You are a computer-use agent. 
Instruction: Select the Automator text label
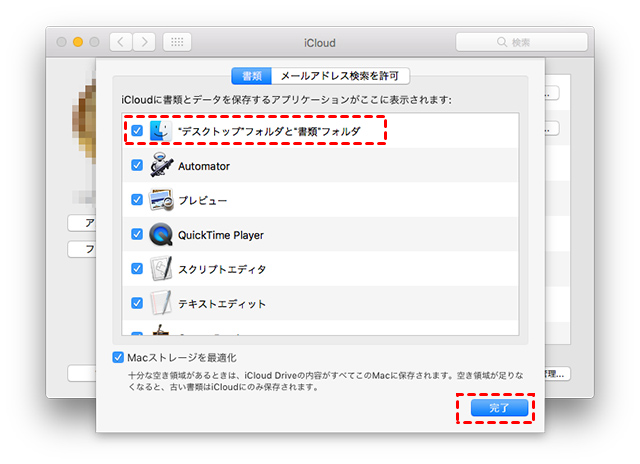coord(204,167)
